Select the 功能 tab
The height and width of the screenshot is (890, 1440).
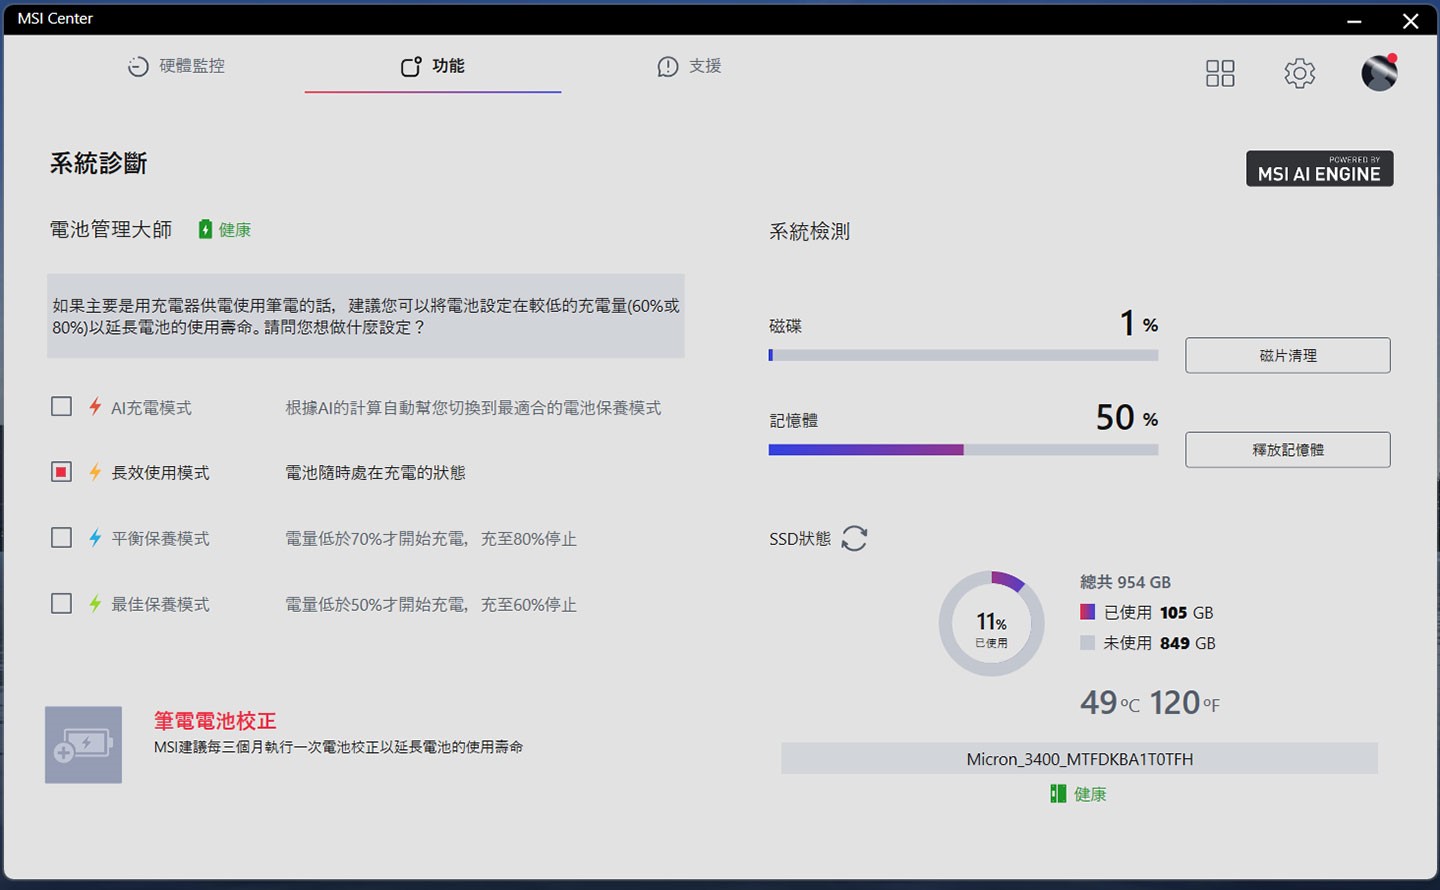tap(433, 66)
